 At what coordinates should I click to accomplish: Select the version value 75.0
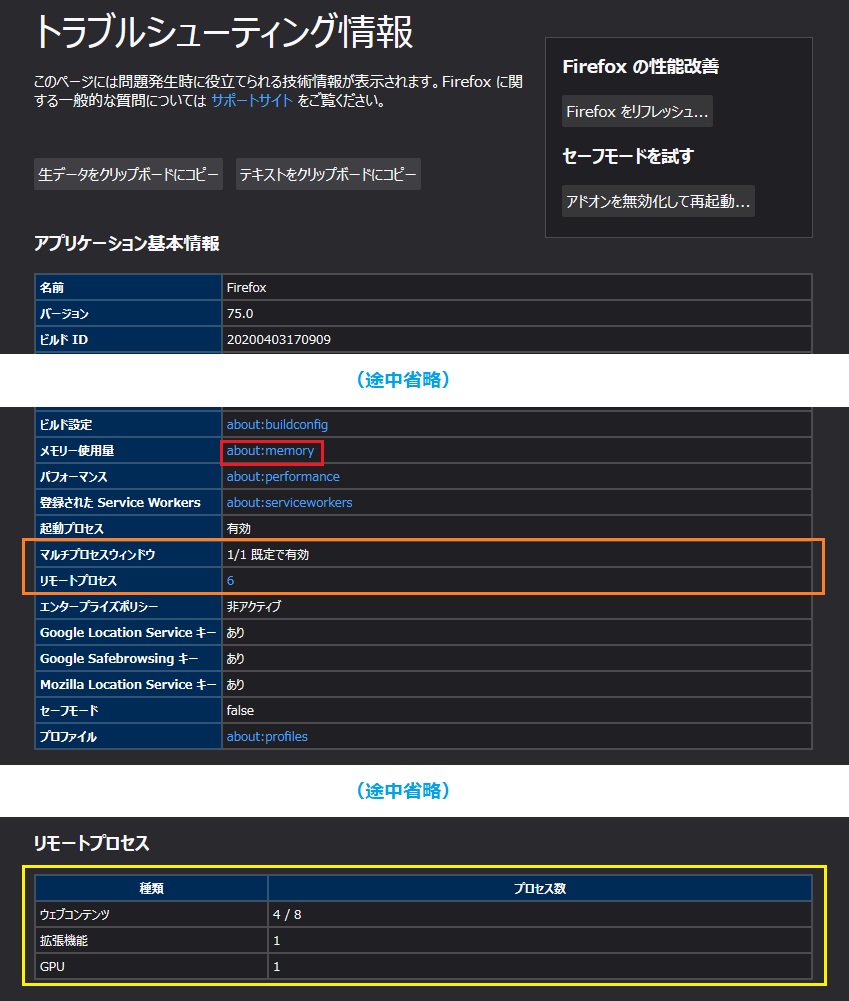tap(240, 313)
